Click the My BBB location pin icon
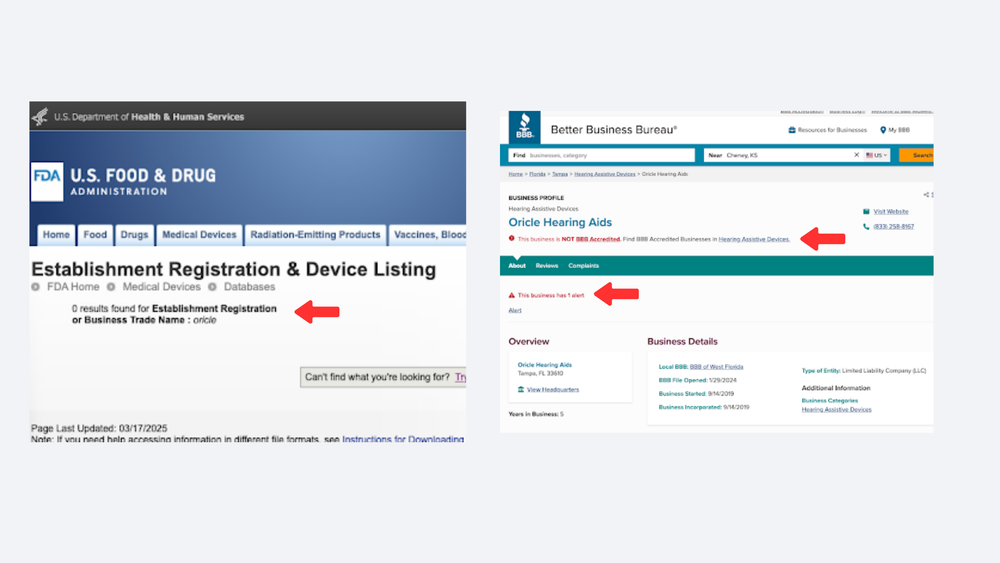The image size is (1000, 563). click(883, 130)
